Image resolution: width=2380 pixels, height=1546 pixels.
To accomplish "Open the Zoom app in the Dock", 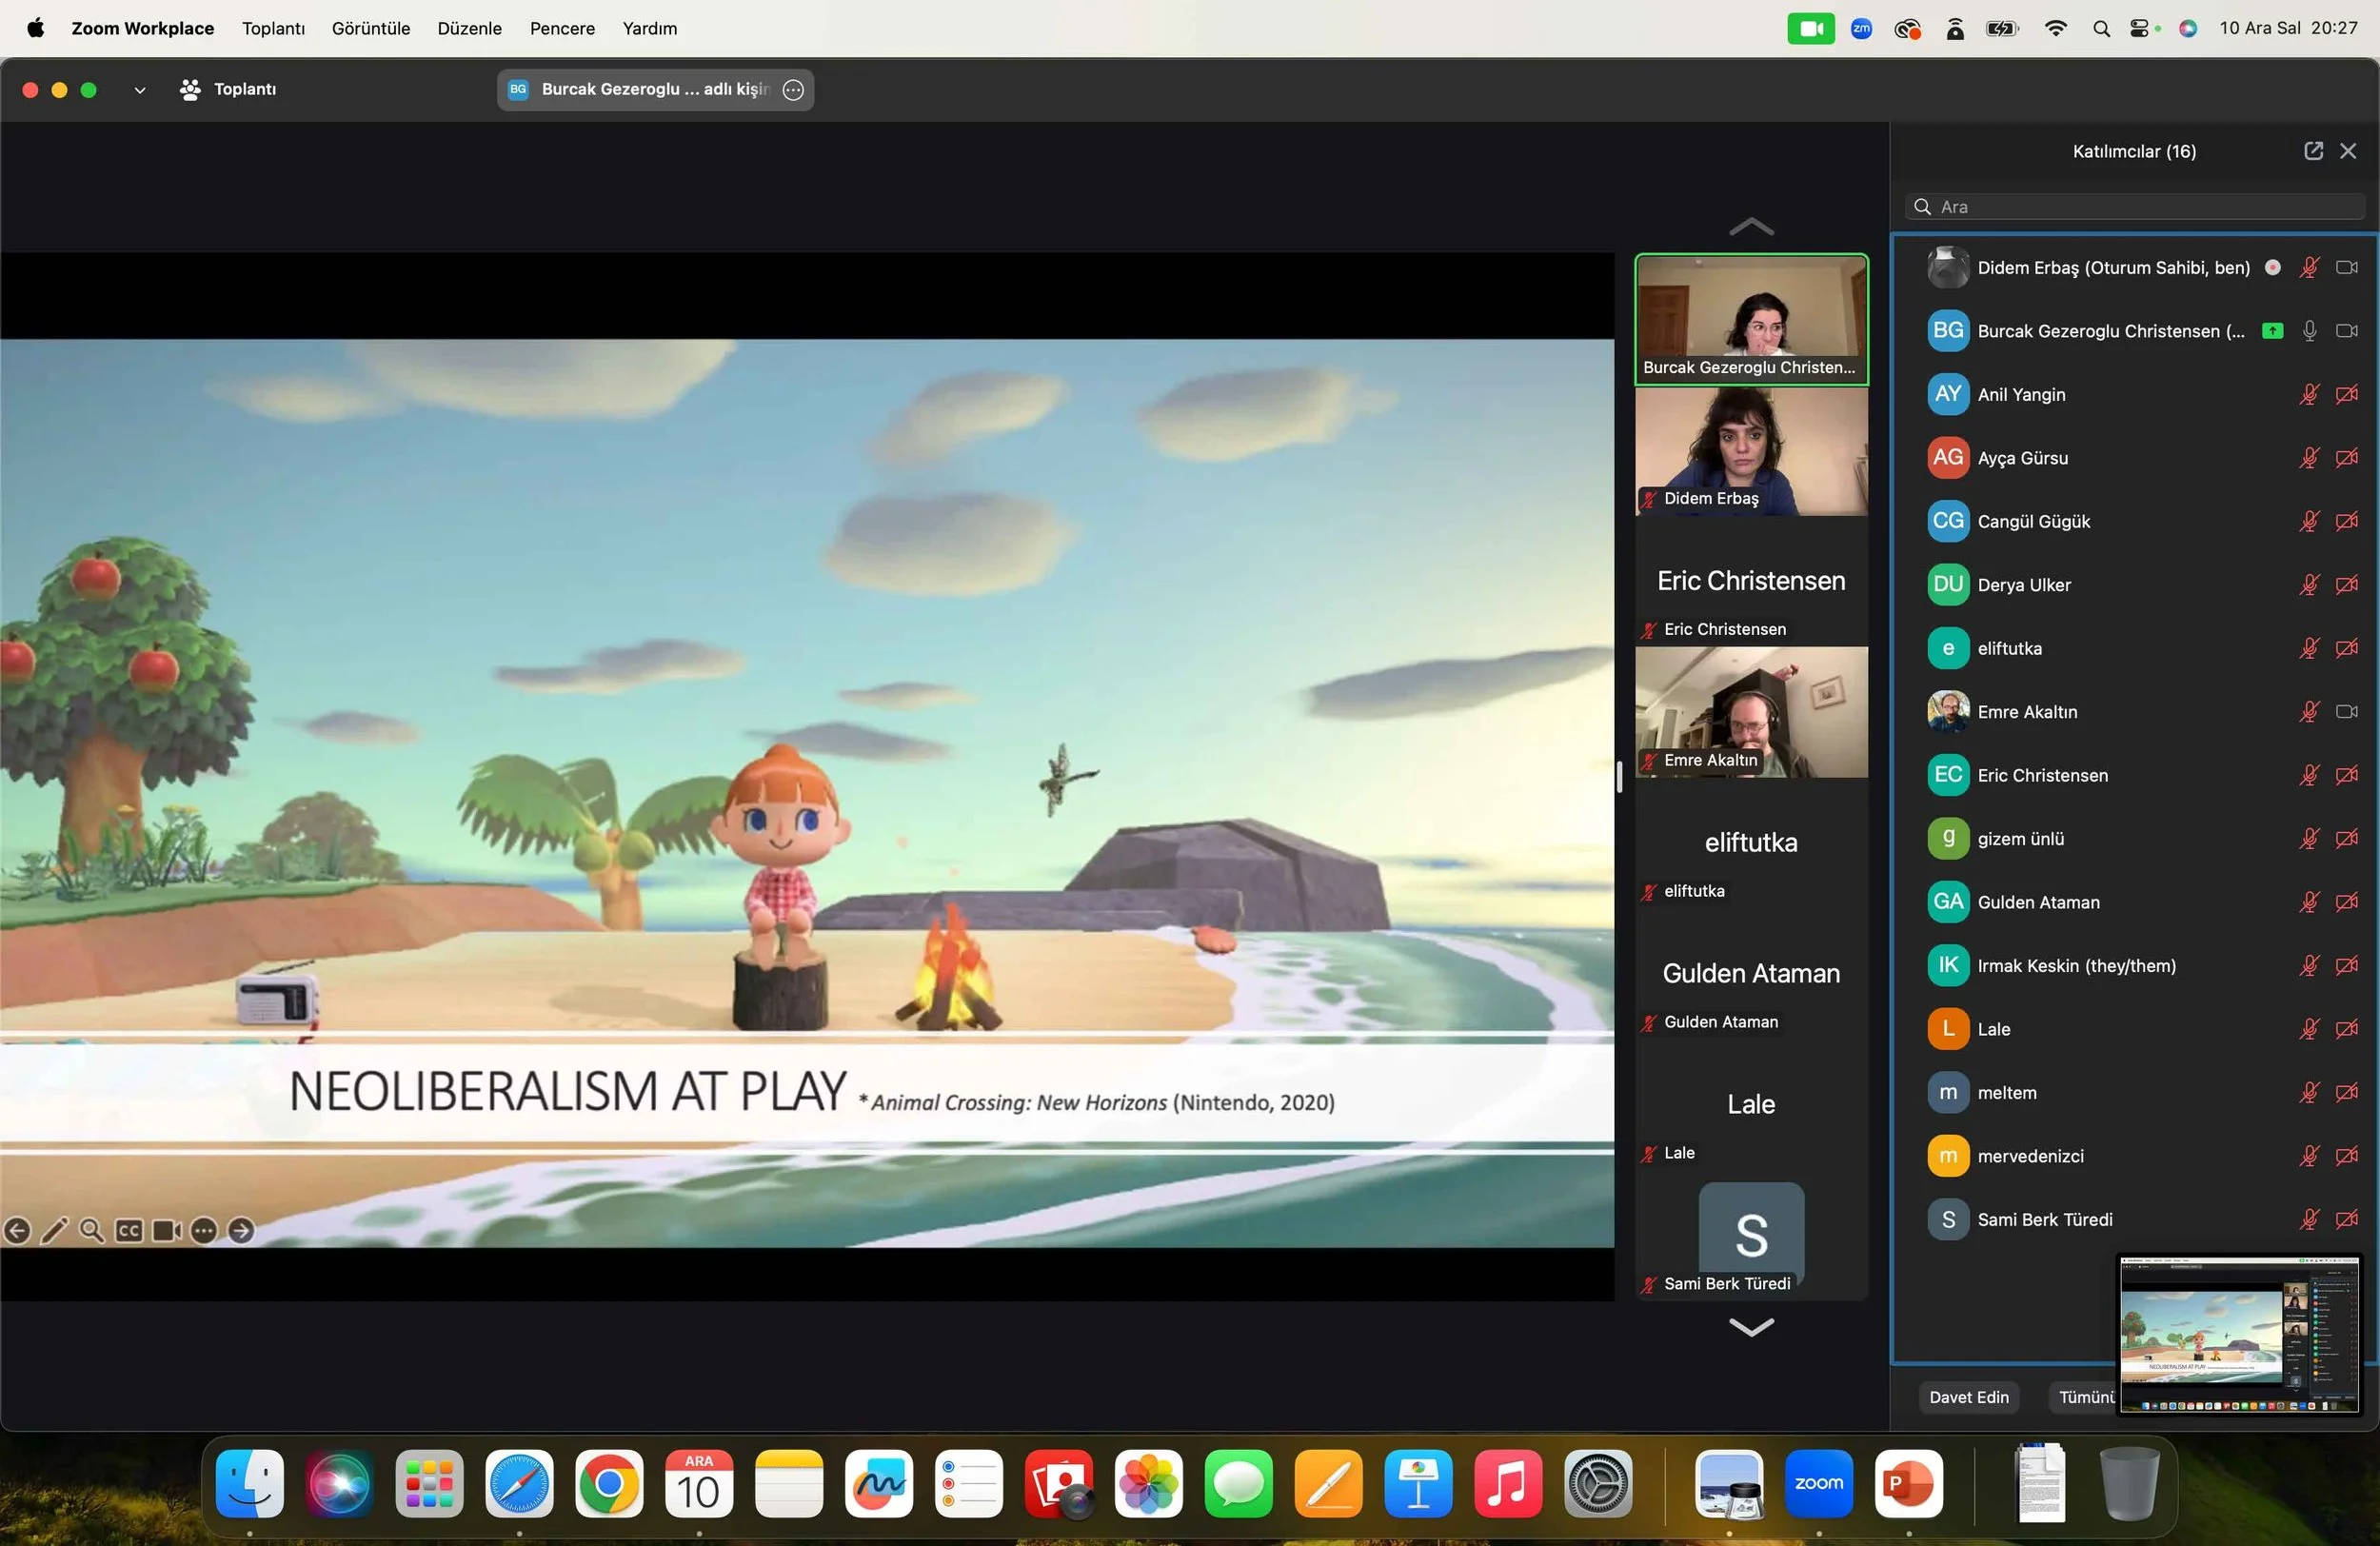I will pos(1818,1483).
